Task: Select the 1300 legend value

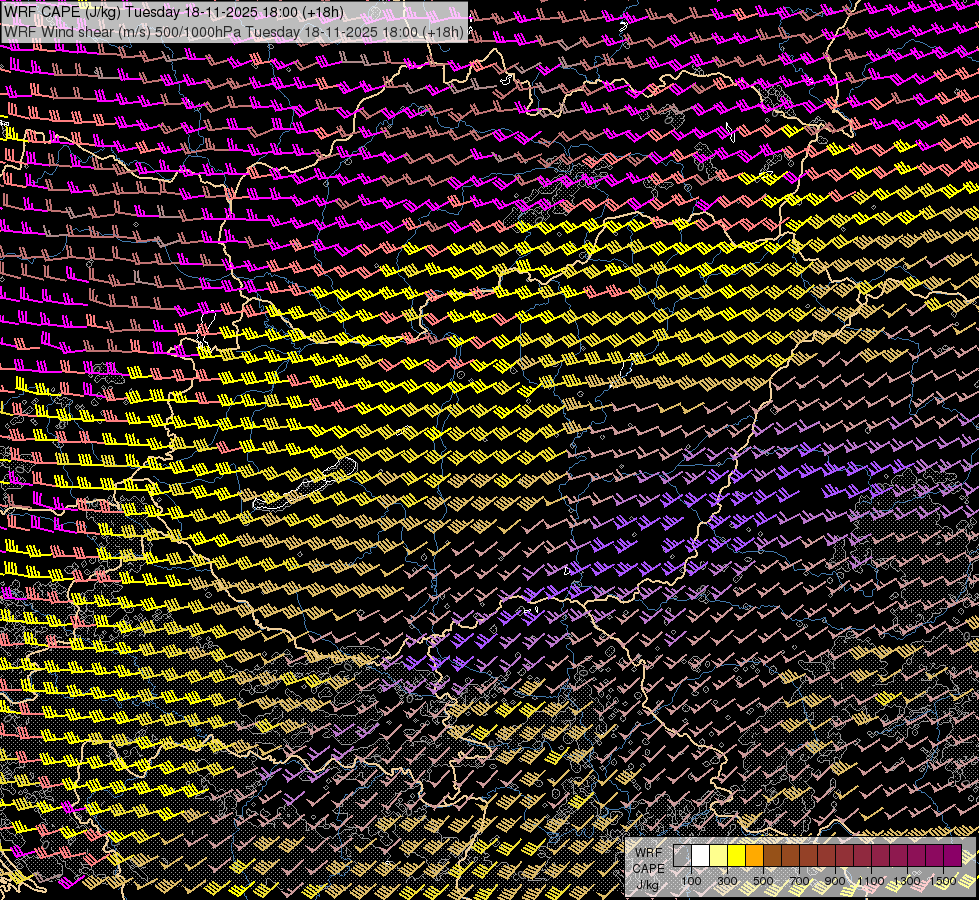Action: 907,881
